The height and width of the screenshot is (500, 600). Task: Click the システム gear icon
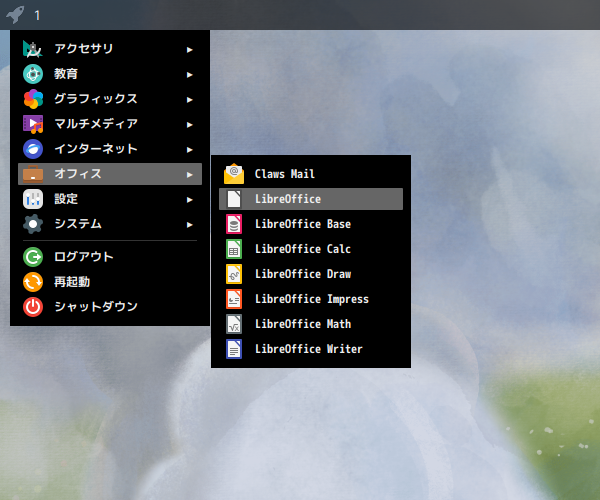33,224
